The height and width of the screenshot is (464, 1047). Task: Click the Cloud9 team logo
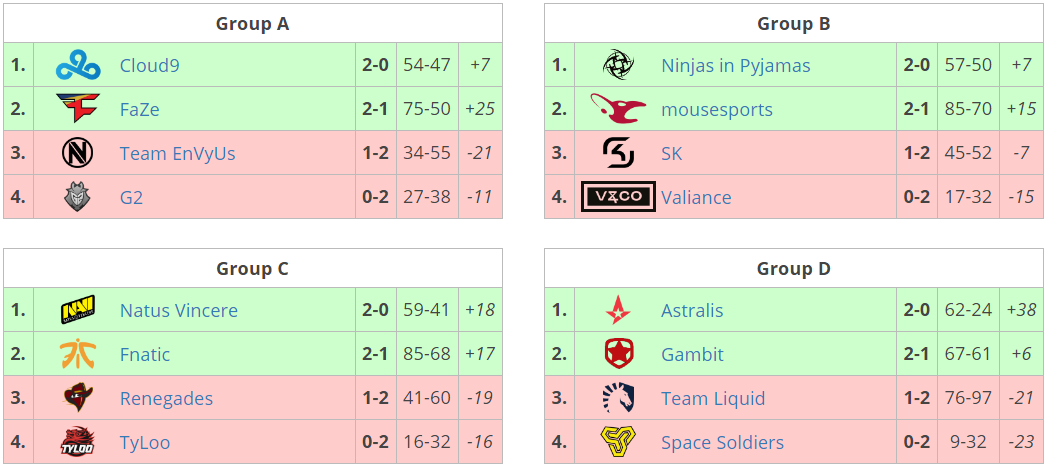coord(78,66)
